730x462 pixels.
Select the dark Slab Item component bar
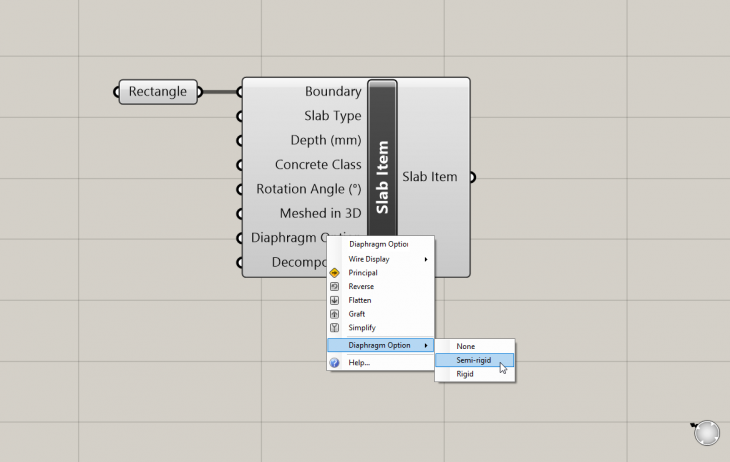click(382, 158)
